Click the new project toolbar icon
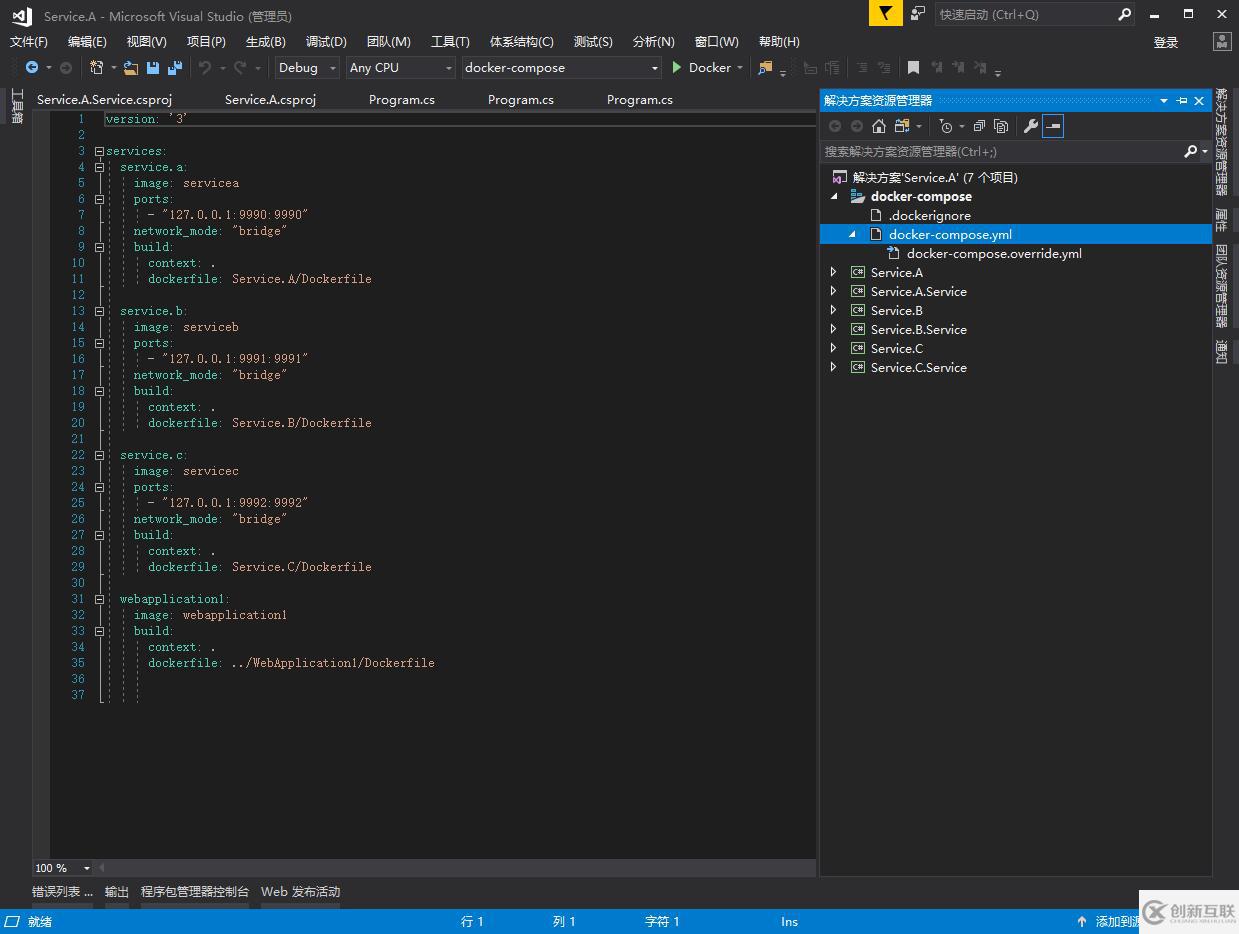This screenshot has width=1239, height=934. tap(97, 68)
